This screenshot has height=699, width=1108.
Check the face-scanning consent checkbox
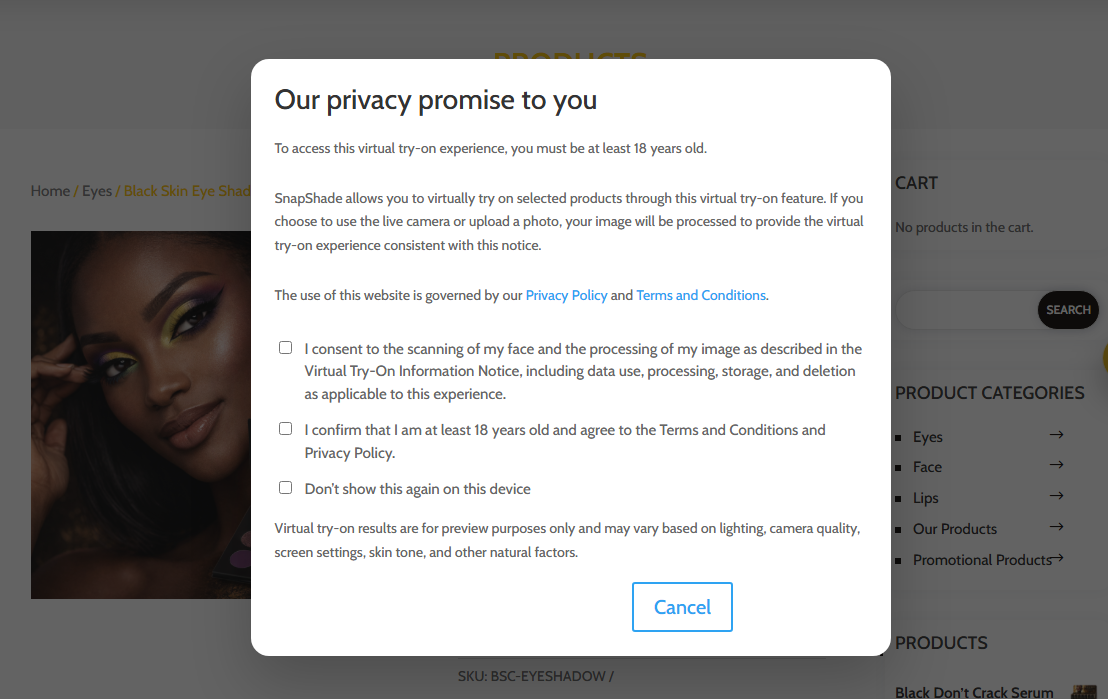(285, 347)
